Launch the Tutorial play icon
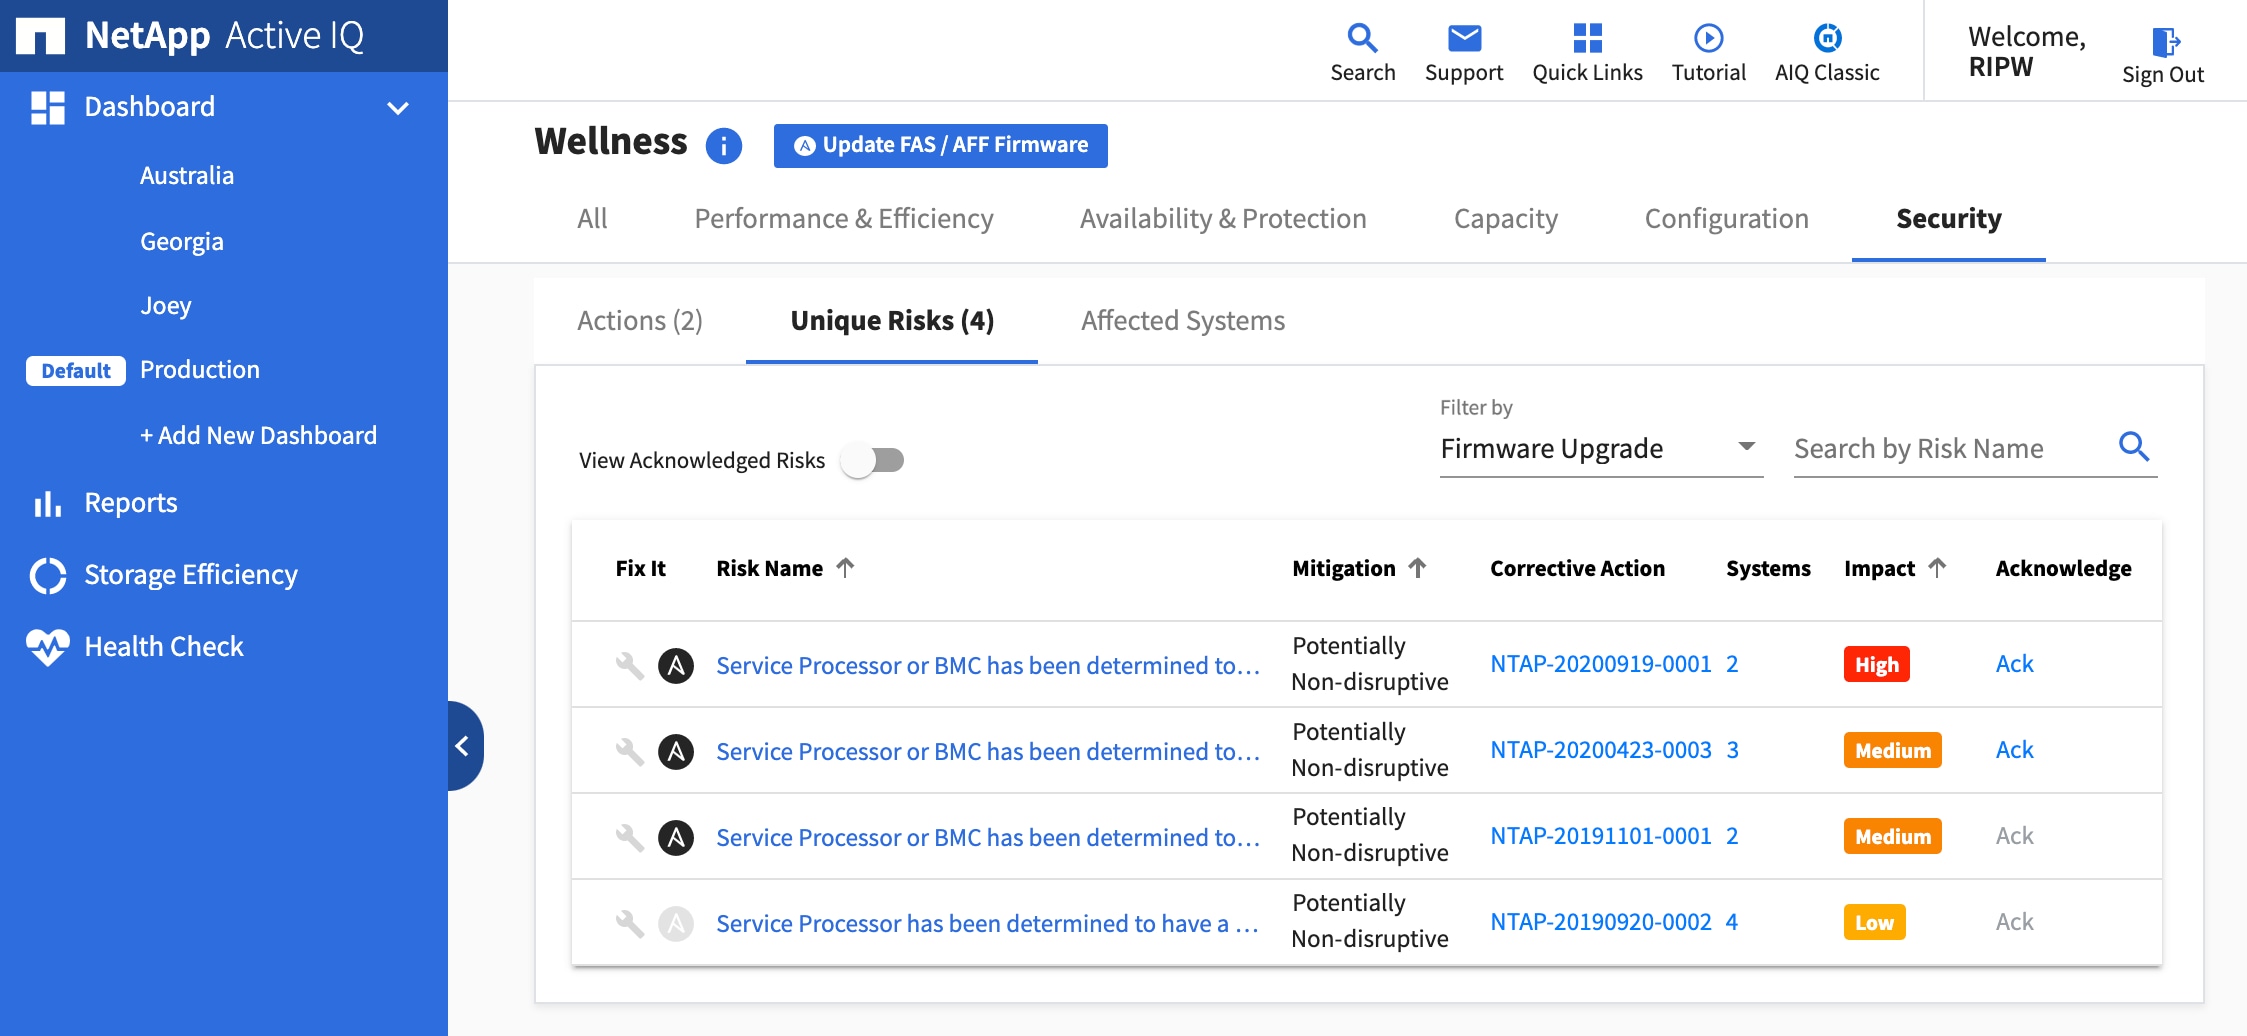 (1708, 38)
